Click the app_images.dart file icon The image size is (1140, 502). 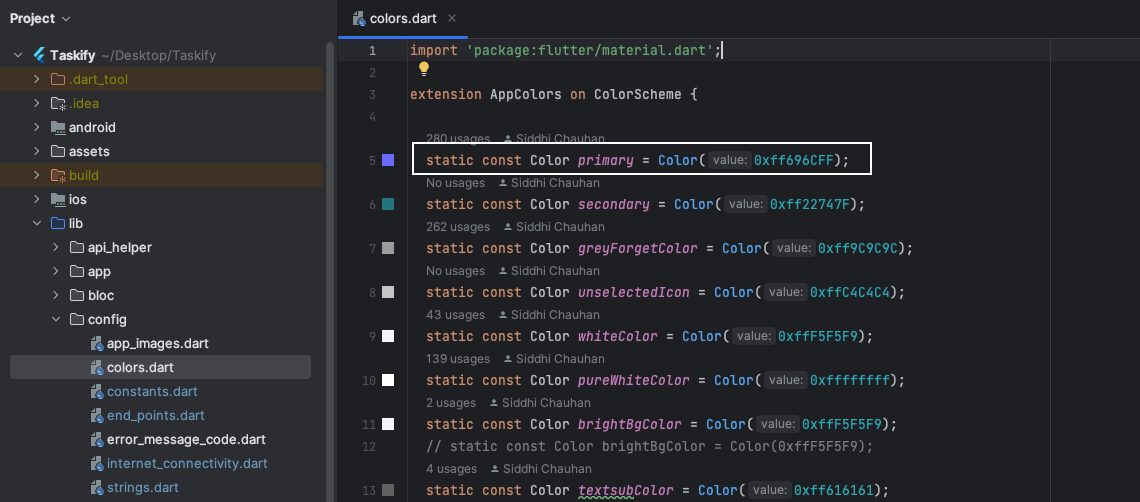97,343
